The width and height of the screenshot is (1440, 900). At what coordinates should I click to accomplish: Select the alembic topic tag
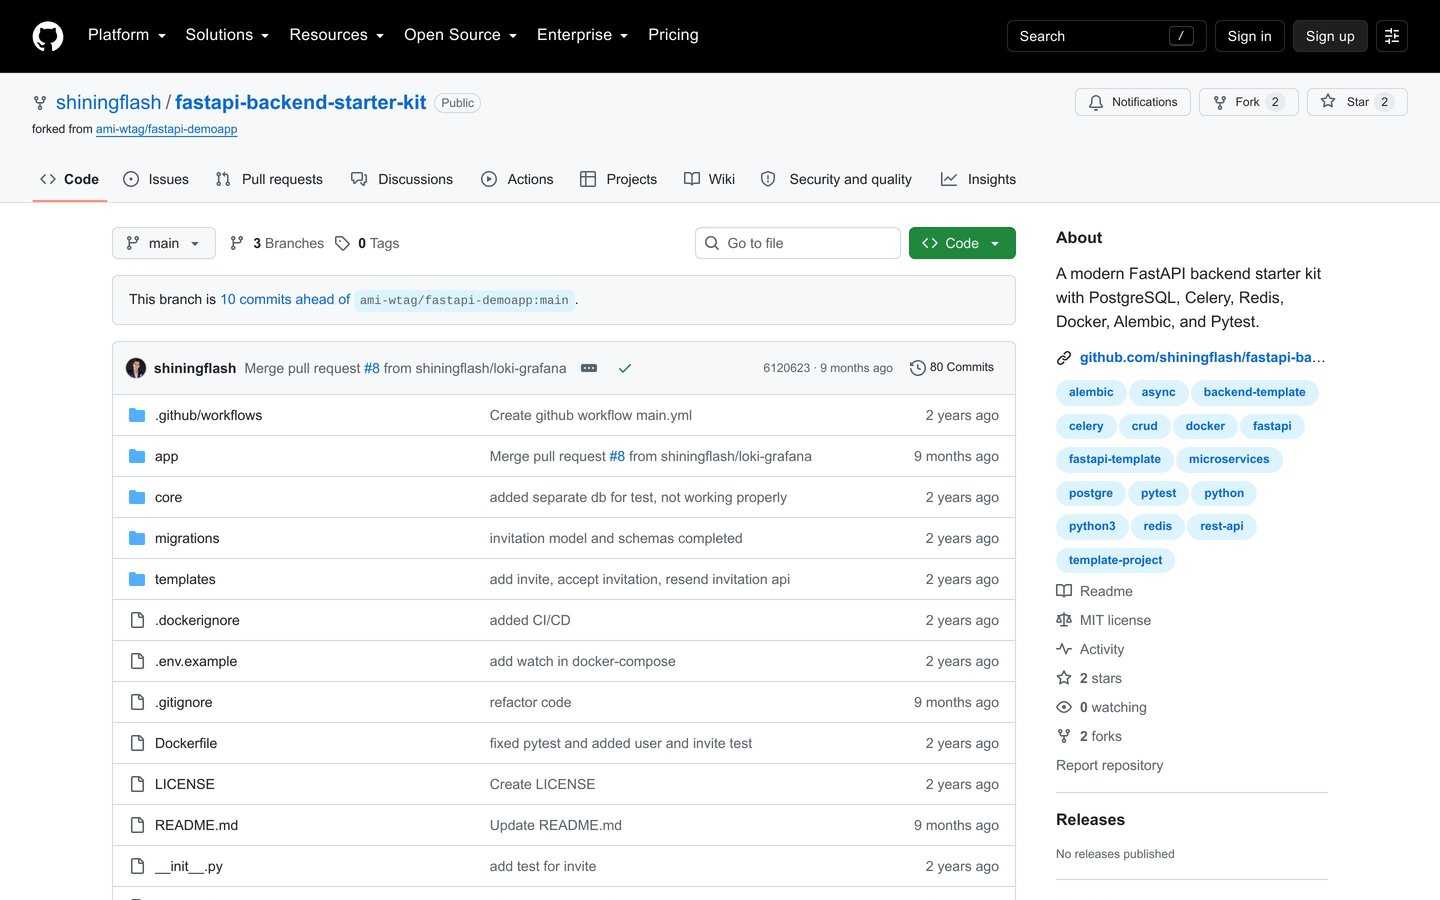pyautogui.click(x=1091, y=392)
